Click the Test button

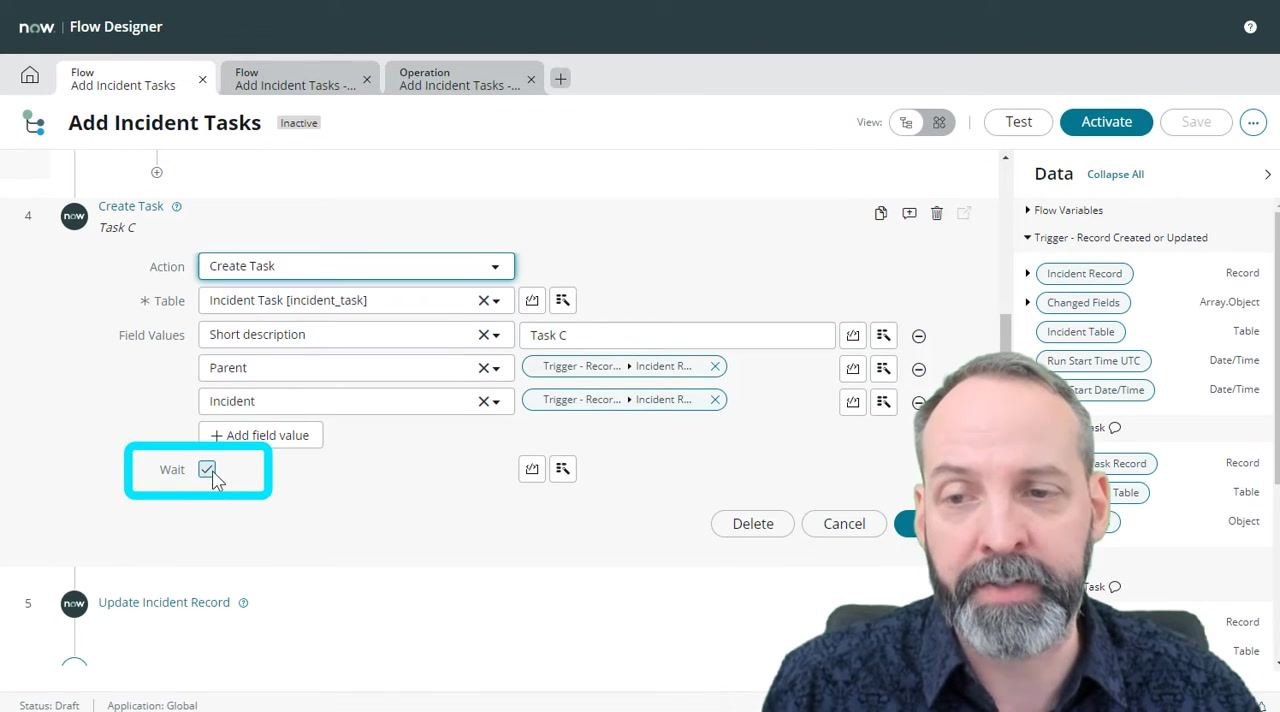(x=1018, y=122)
